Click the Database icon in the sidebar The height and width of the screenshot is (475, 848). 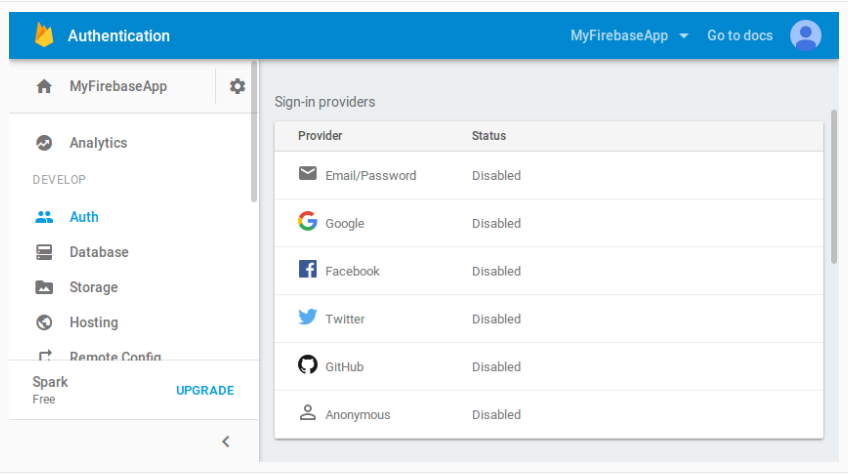coord(44,252)
